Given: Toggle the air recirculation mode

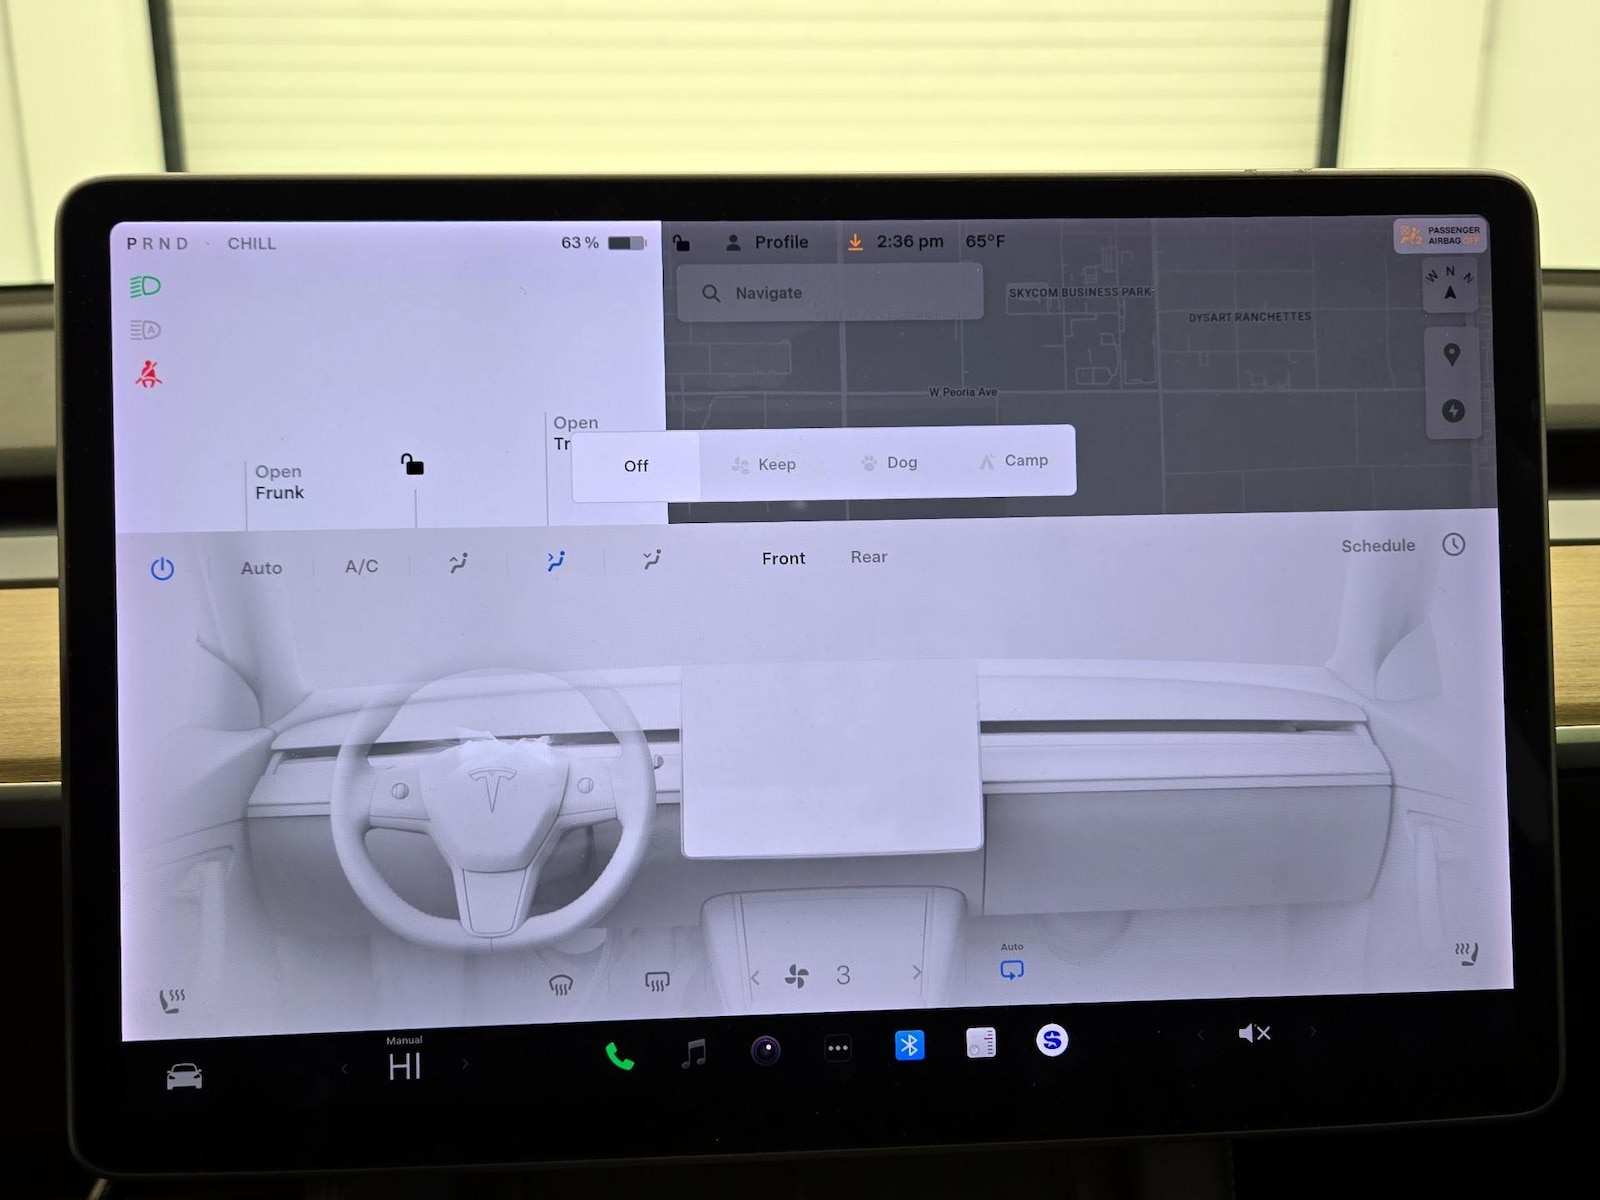Looking at the screenshot, I should (1012, 970).
